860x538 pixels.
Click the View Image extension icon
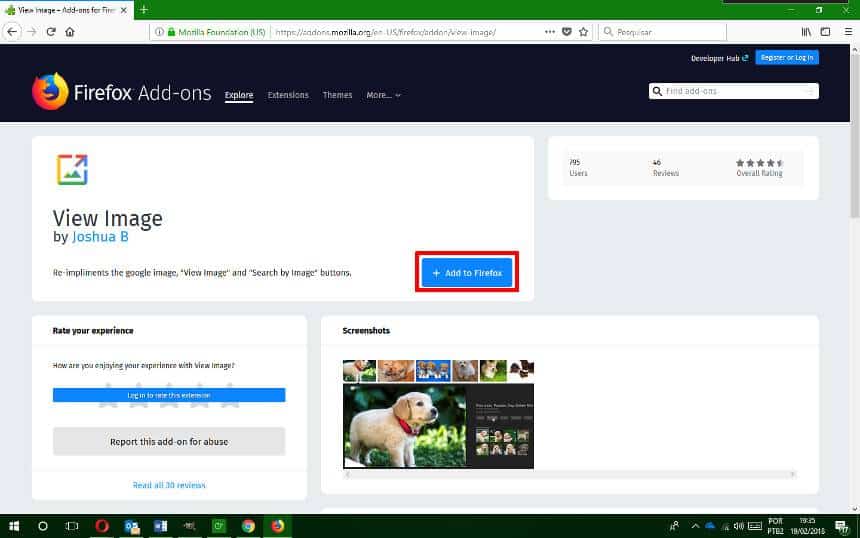72,169
